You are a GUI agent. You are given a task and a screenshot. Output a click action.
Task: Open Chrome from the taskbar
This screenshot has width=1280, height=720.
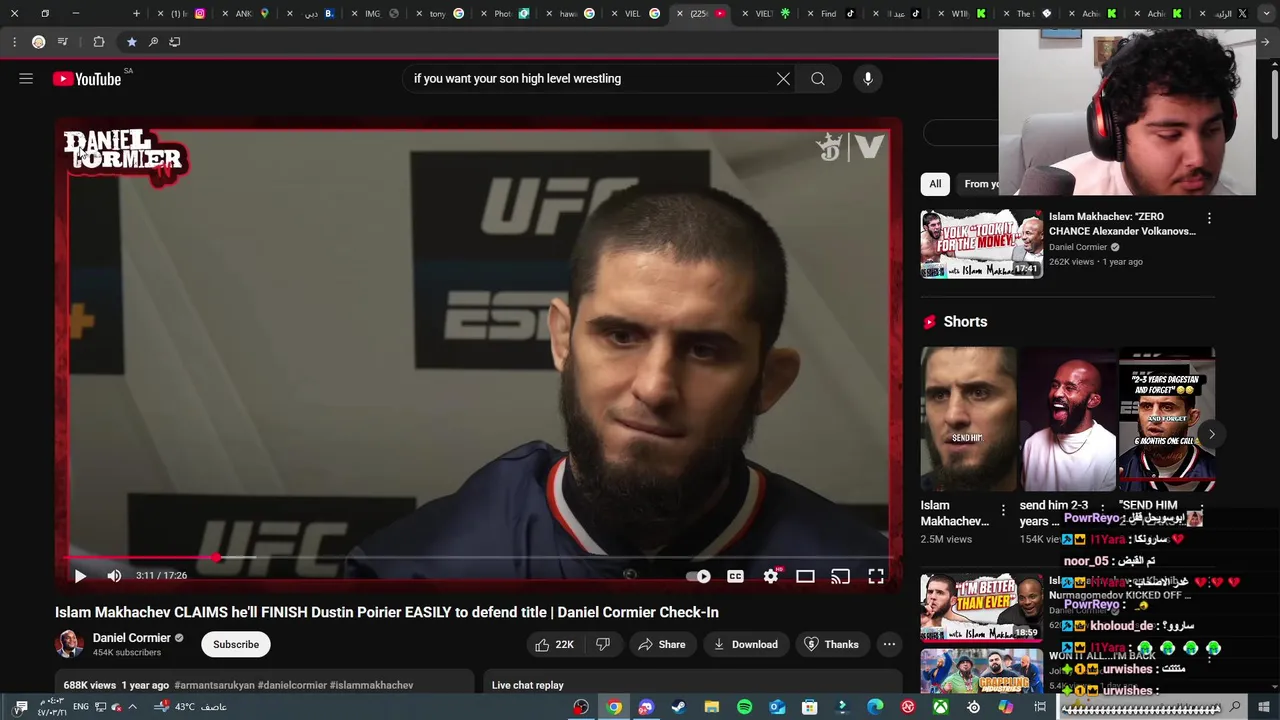(x=614, y=707)
